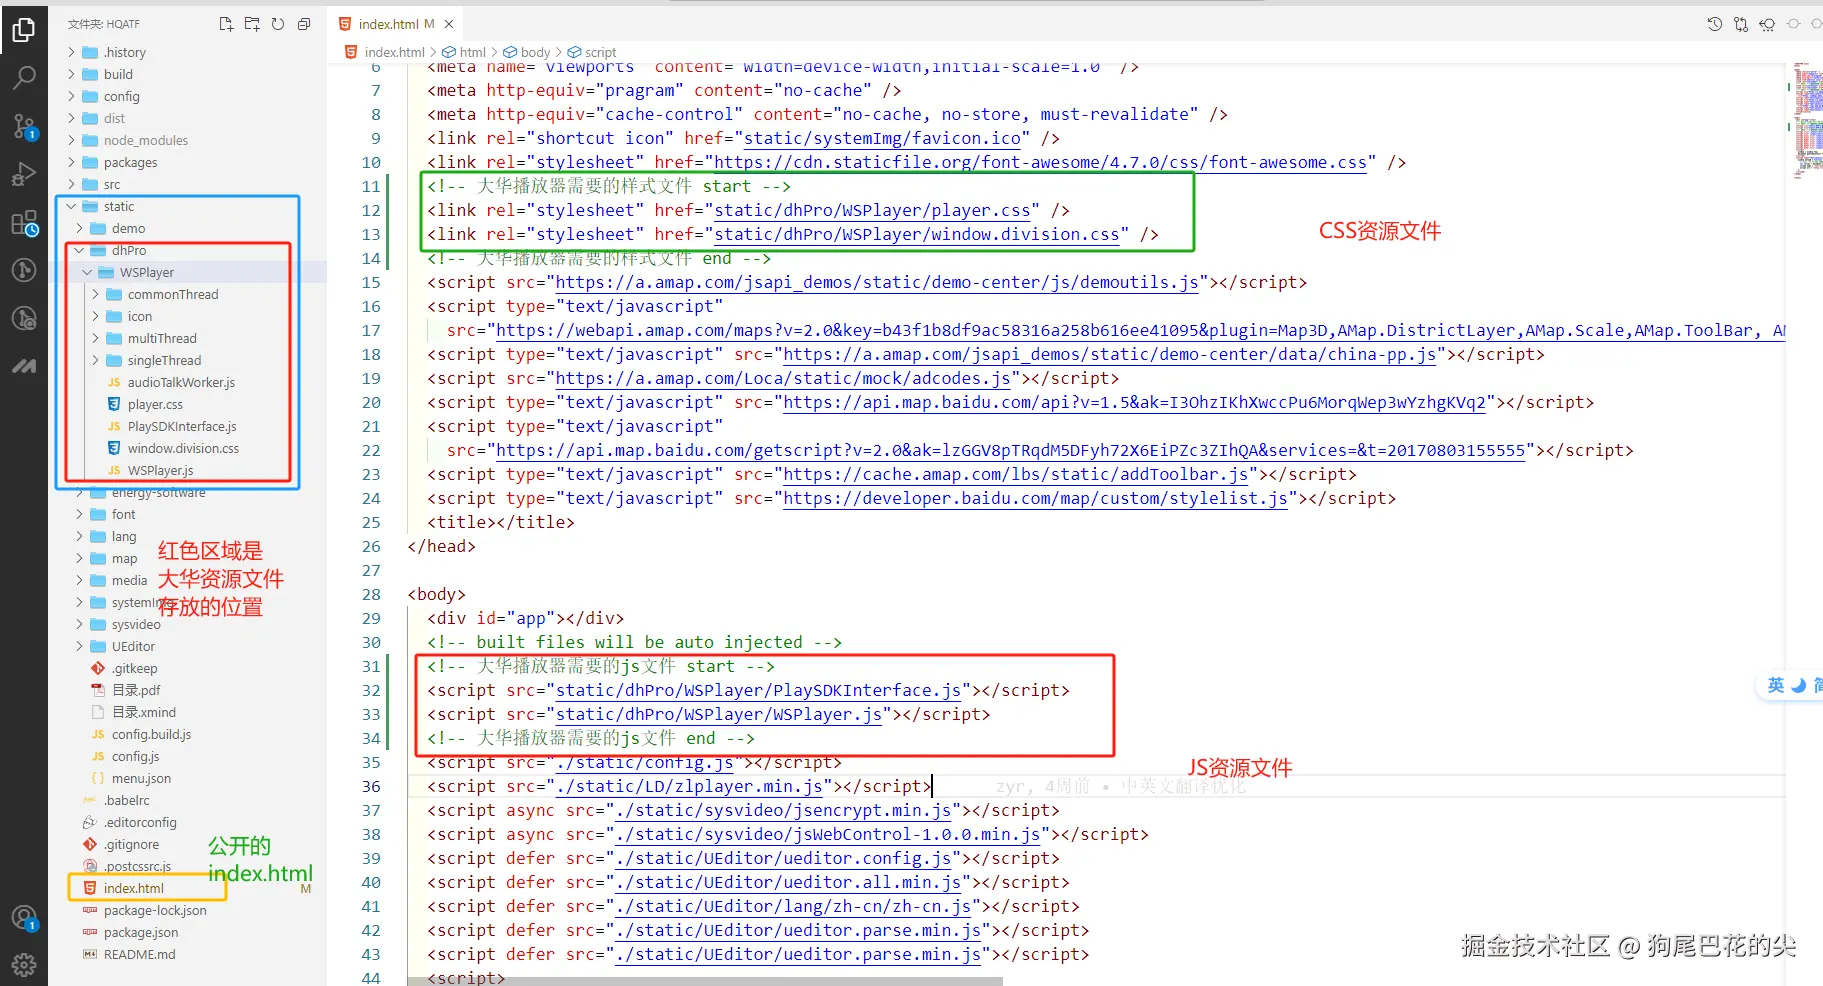Open the Search view in the activity bar

pyautogui.click(x=24, y=77)
